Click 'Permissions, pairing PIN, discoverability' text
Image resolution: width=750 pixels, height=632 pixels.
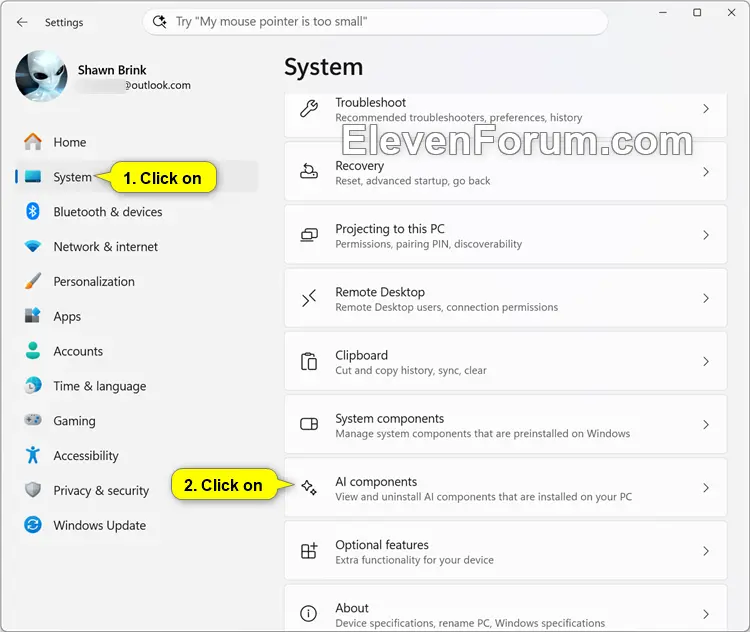pyautogui.click(x=428, y=244)
